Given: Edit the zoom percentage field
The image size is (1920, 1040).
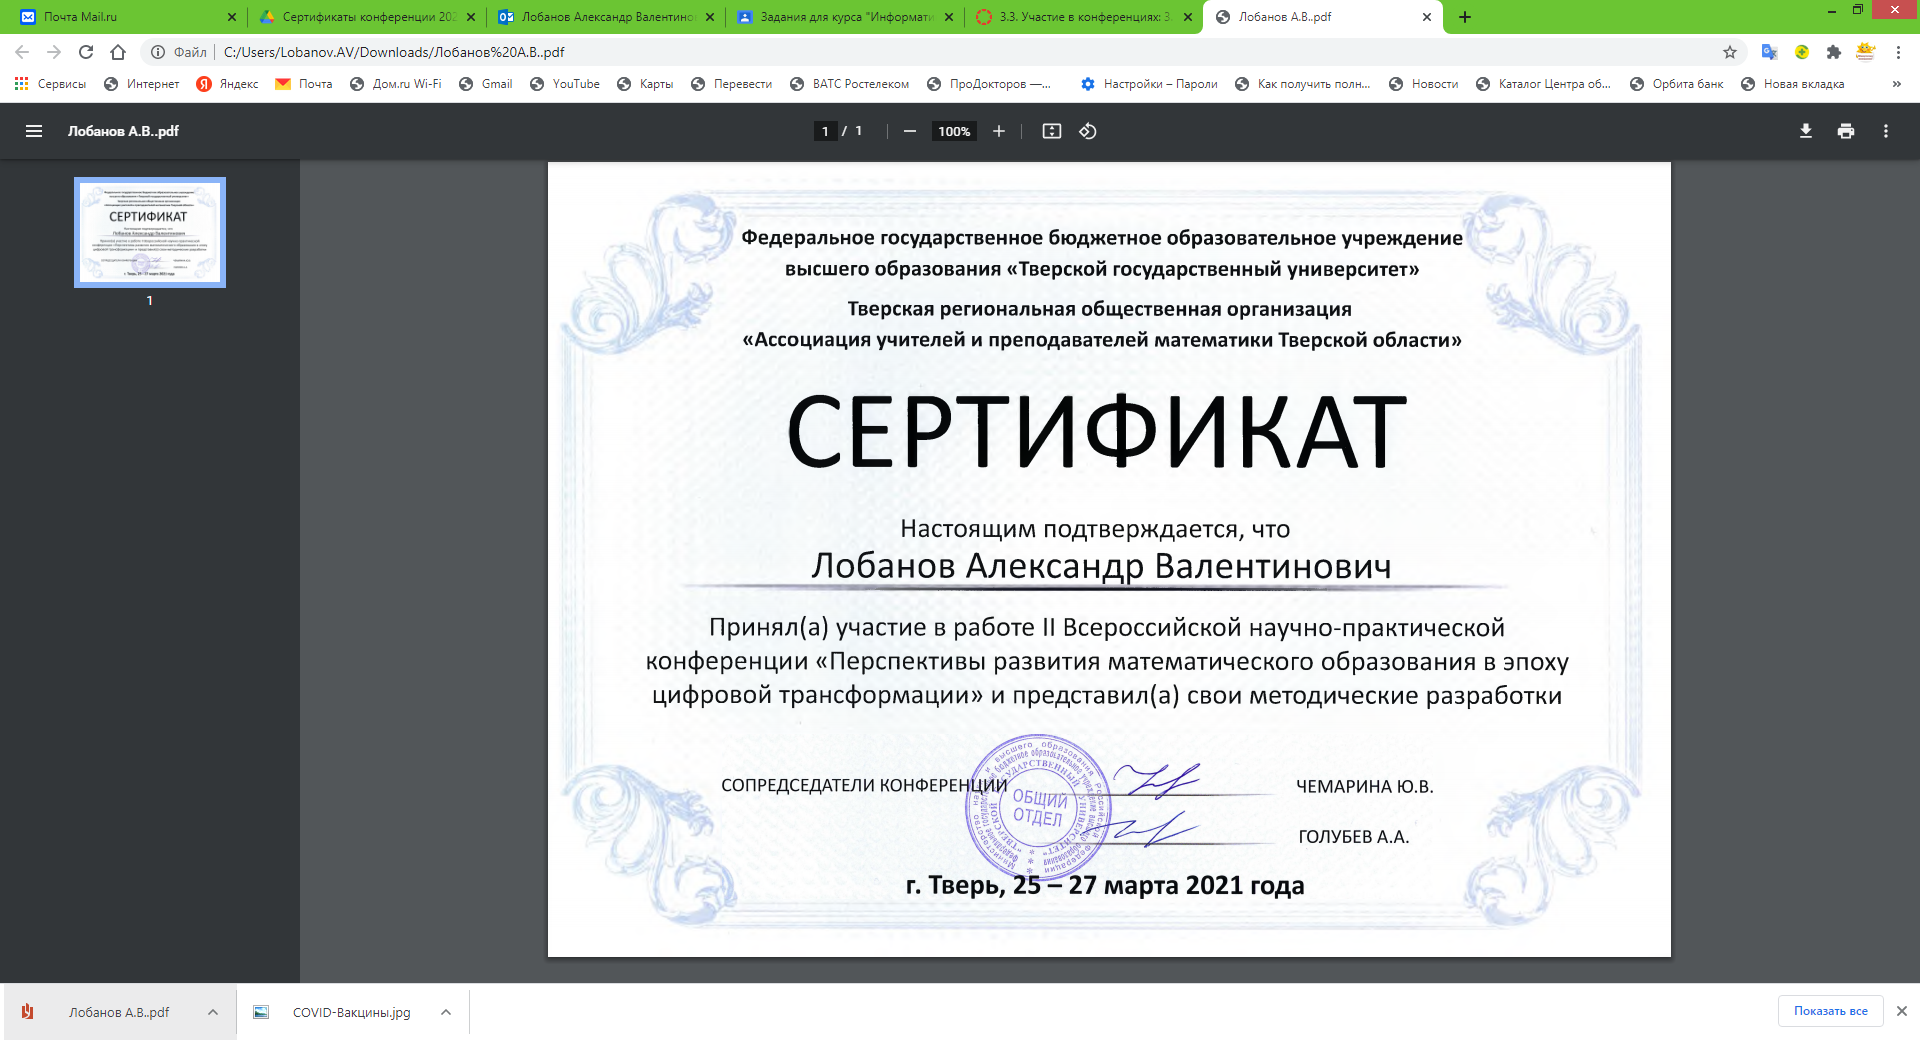Looking at the screenshot, I should (954, 131).
